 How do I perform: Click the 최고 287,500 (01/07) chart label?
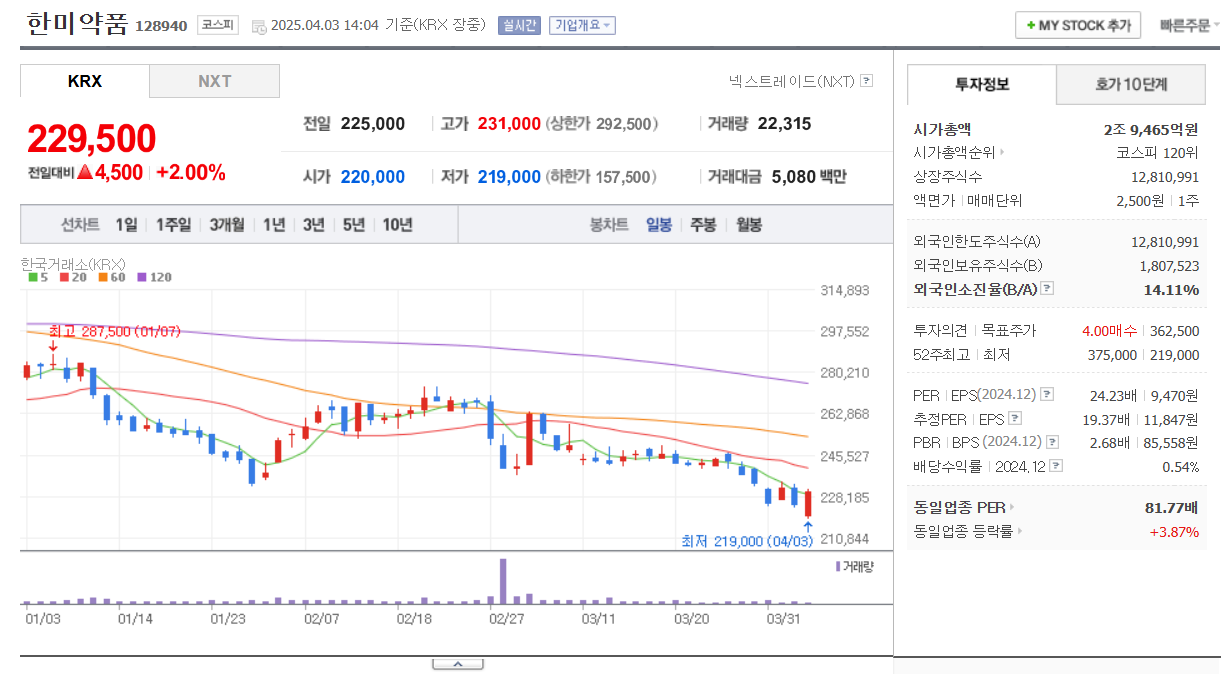[x=114, y=331]
